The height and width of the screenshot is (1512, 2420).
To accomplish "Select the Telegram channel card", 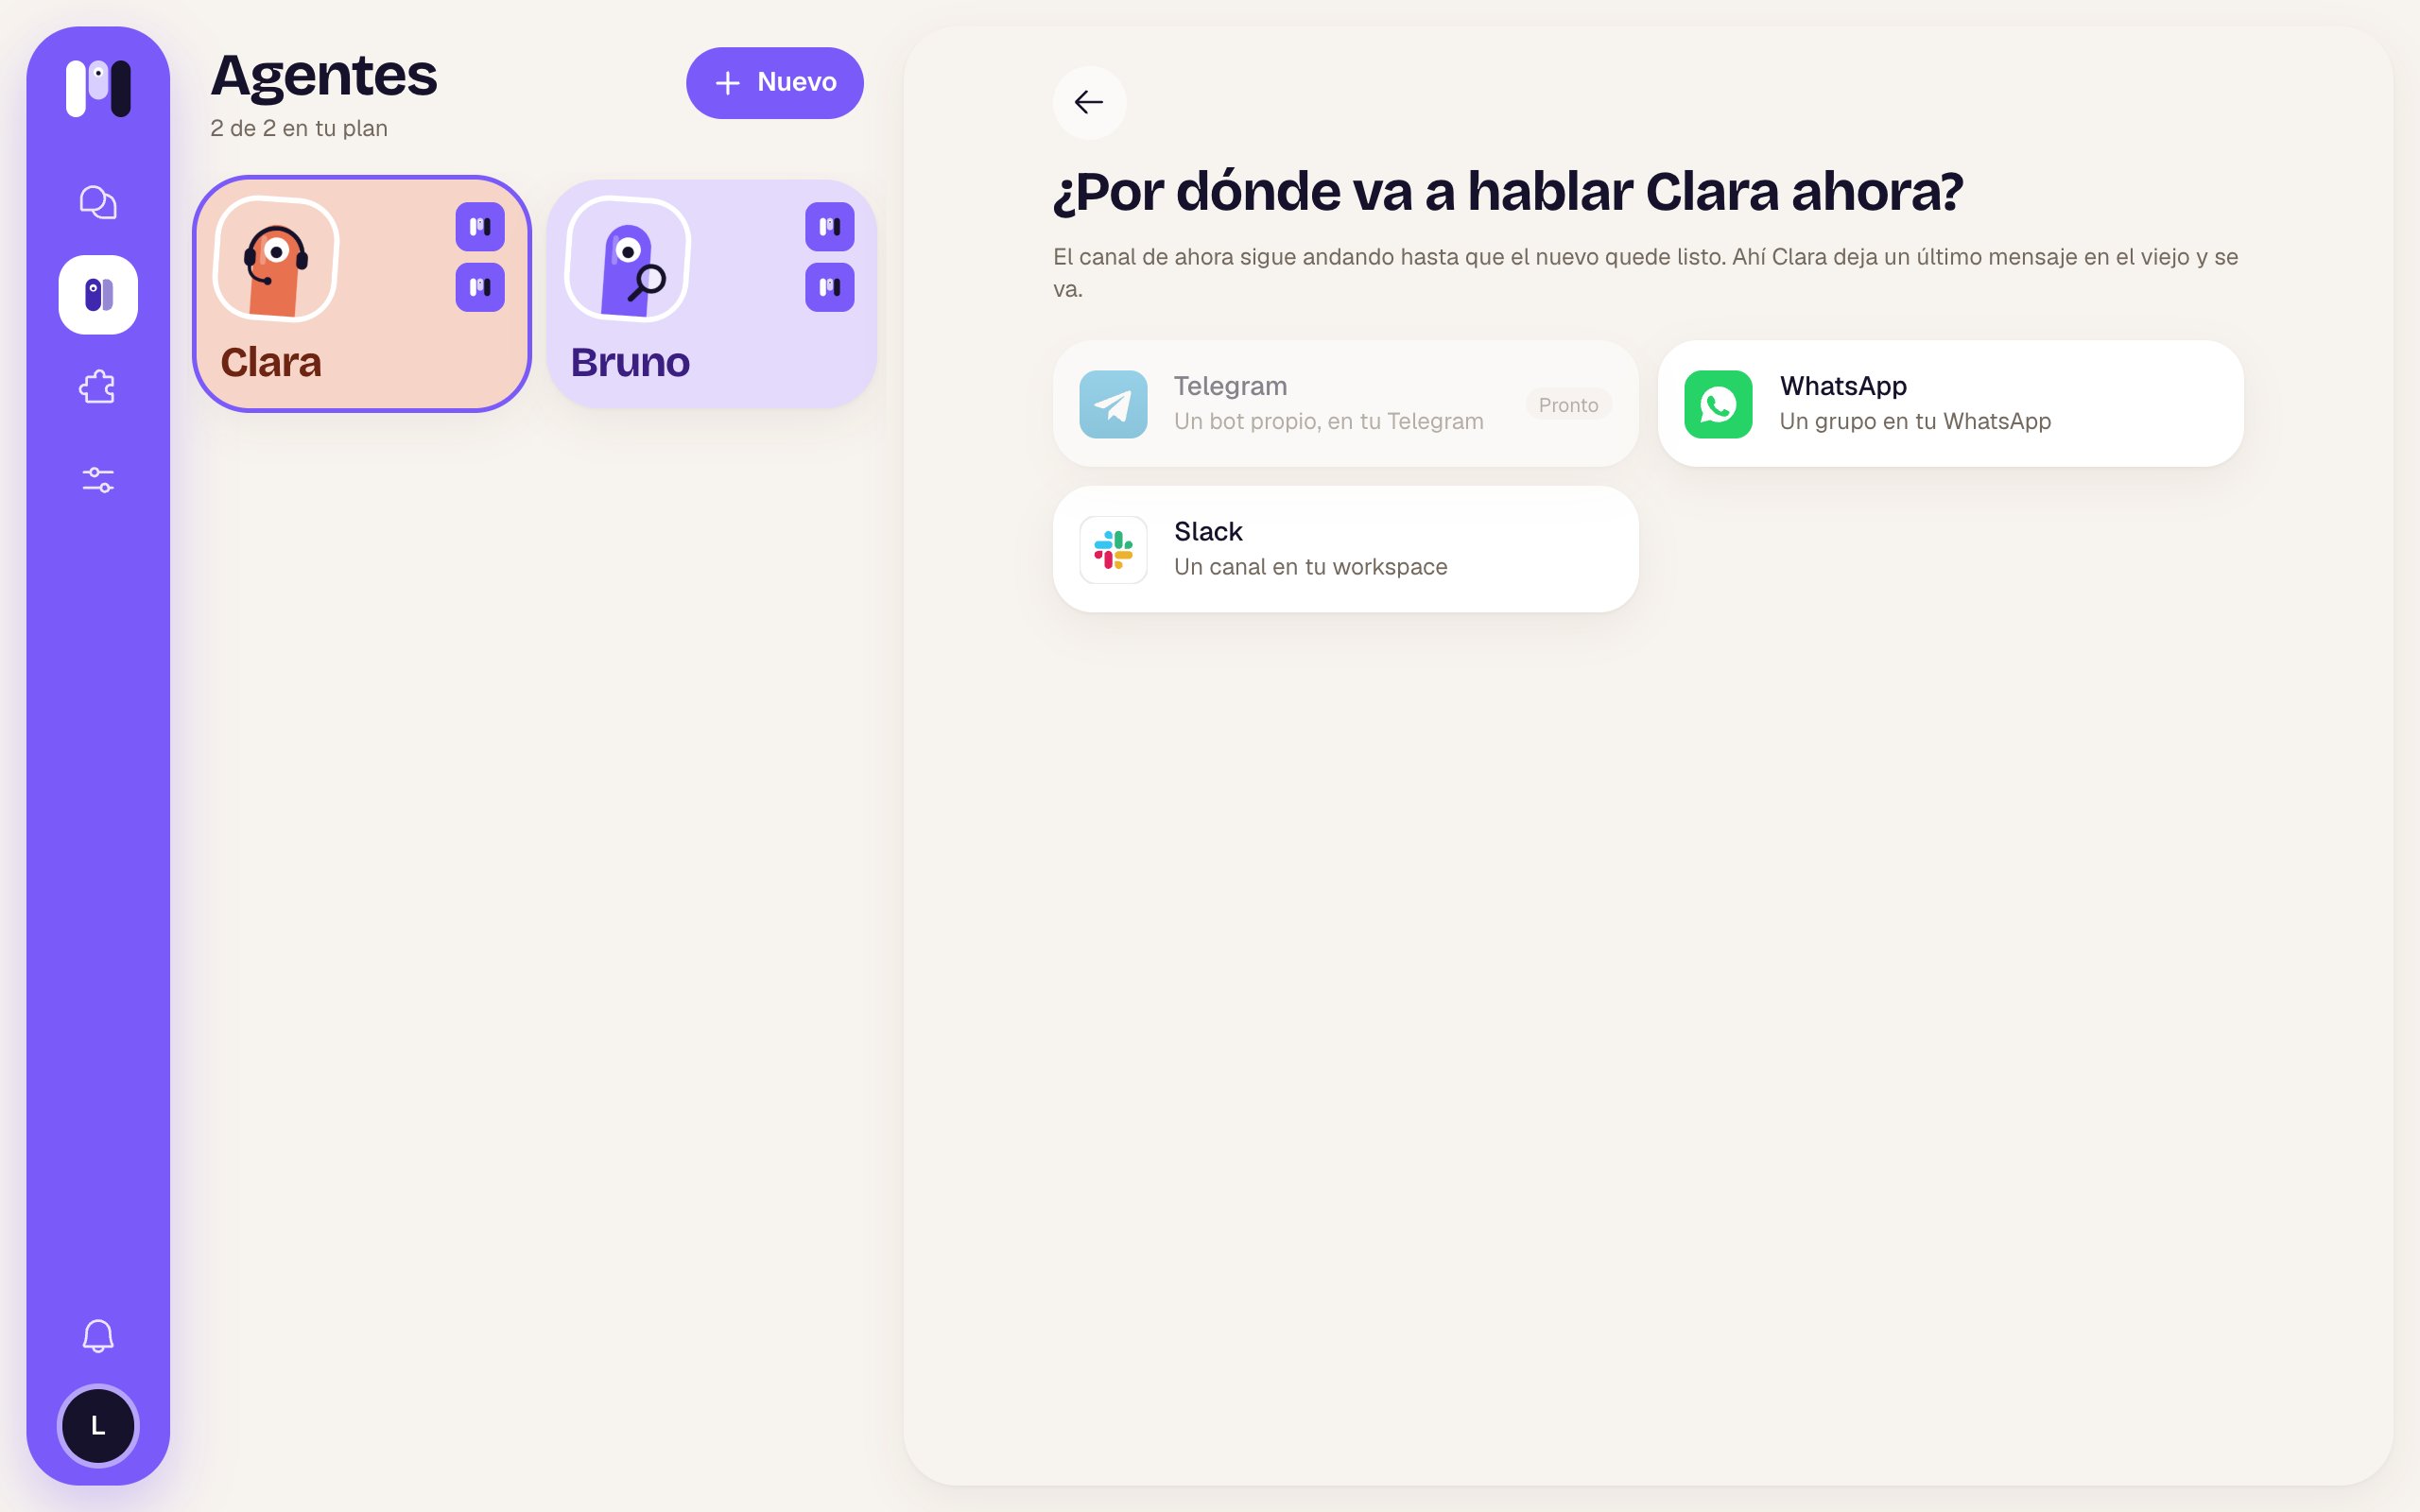I will [x=1345, y=404].
